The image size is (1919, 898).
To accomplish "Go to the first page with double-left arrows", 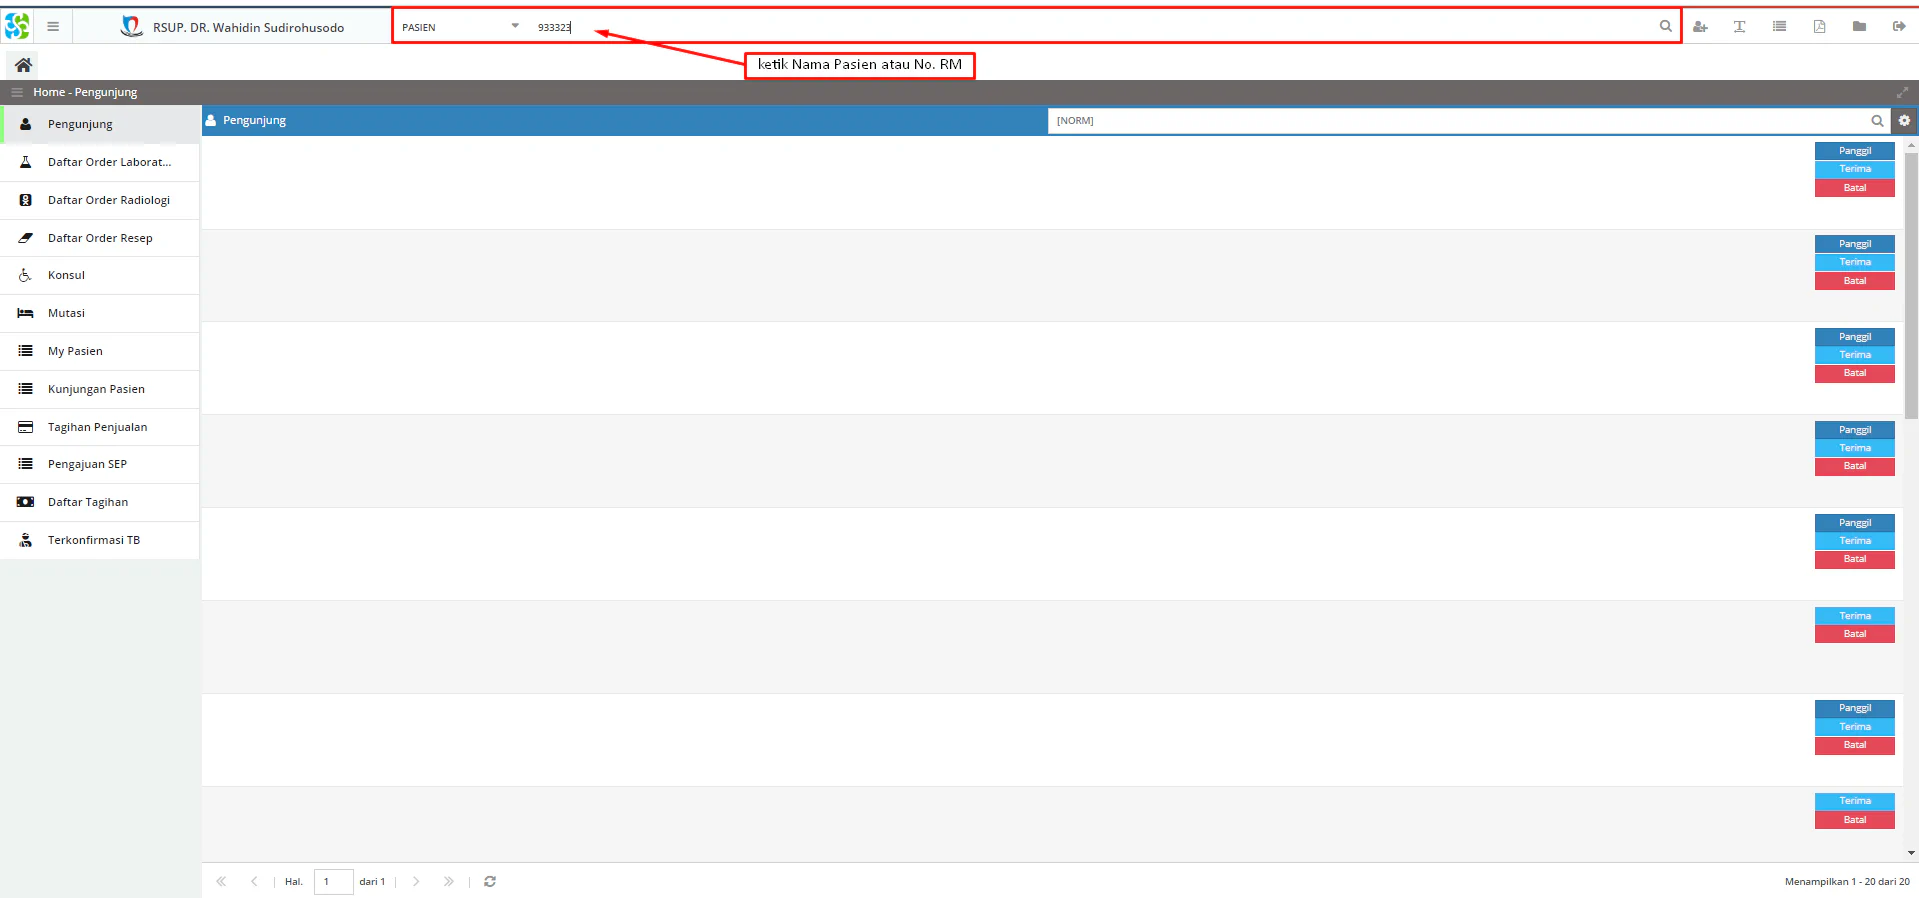I will 221,882.
